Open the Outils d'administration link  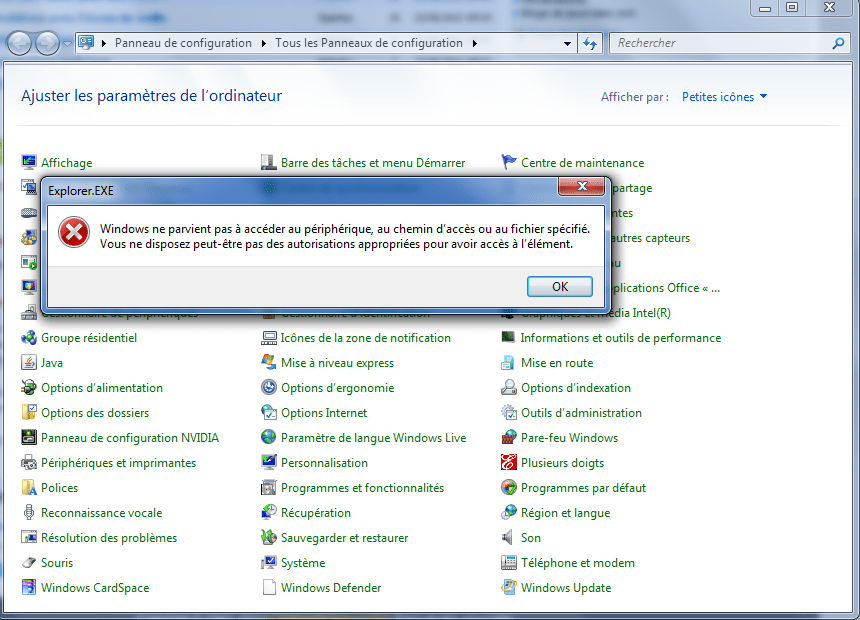[581, 413]
